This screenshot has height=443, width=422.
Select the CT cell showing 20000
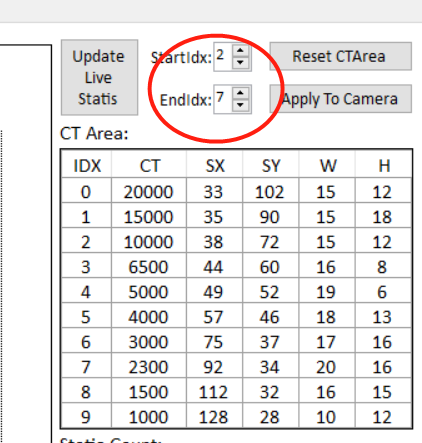click(149, 192)
